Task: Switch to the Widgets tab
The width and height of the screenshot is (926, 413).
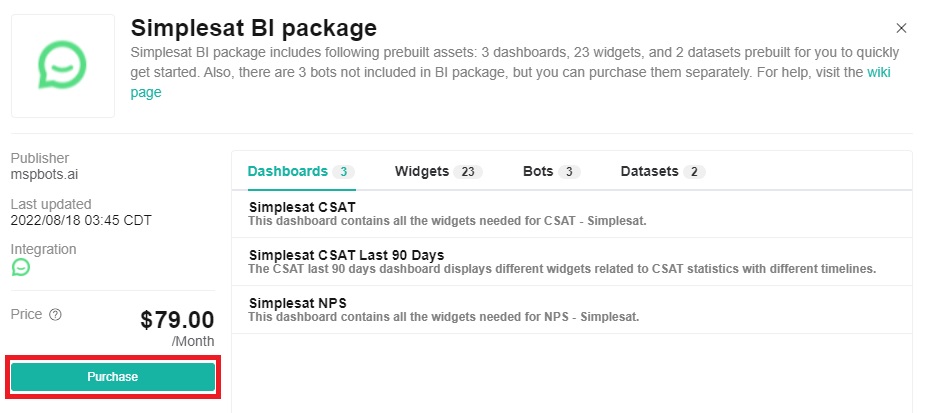Action: 422,171
